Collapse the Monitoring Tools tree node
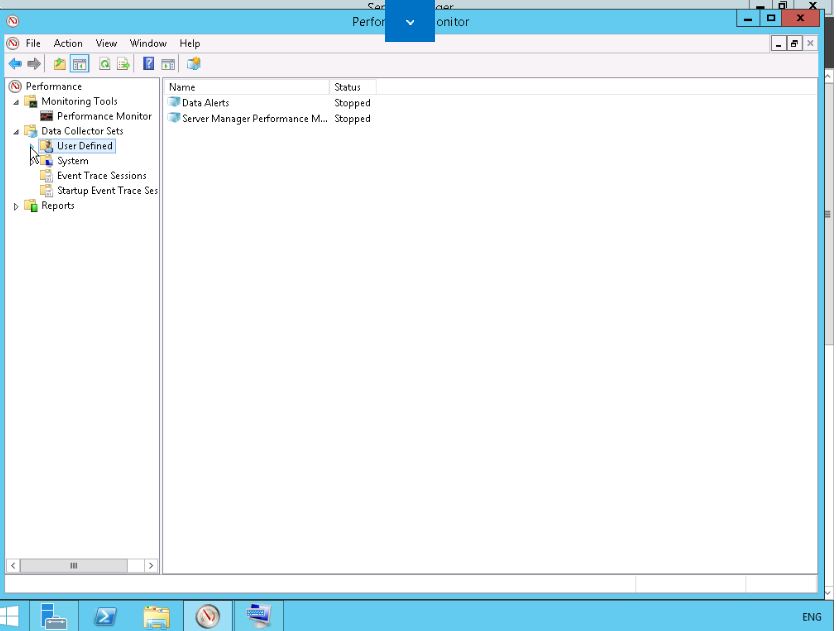 (x=16, y=102)
